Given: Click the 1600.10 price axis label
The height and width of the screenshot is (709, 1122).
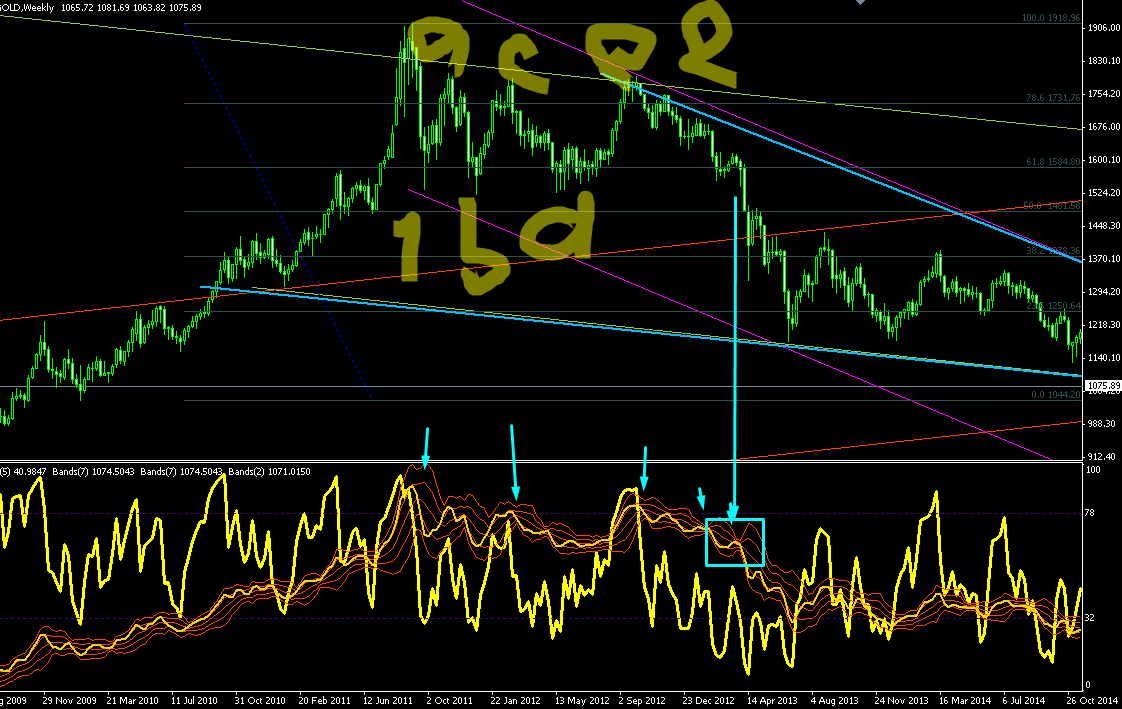Looking at the screenshot, I should click(x=1103, y=160).
